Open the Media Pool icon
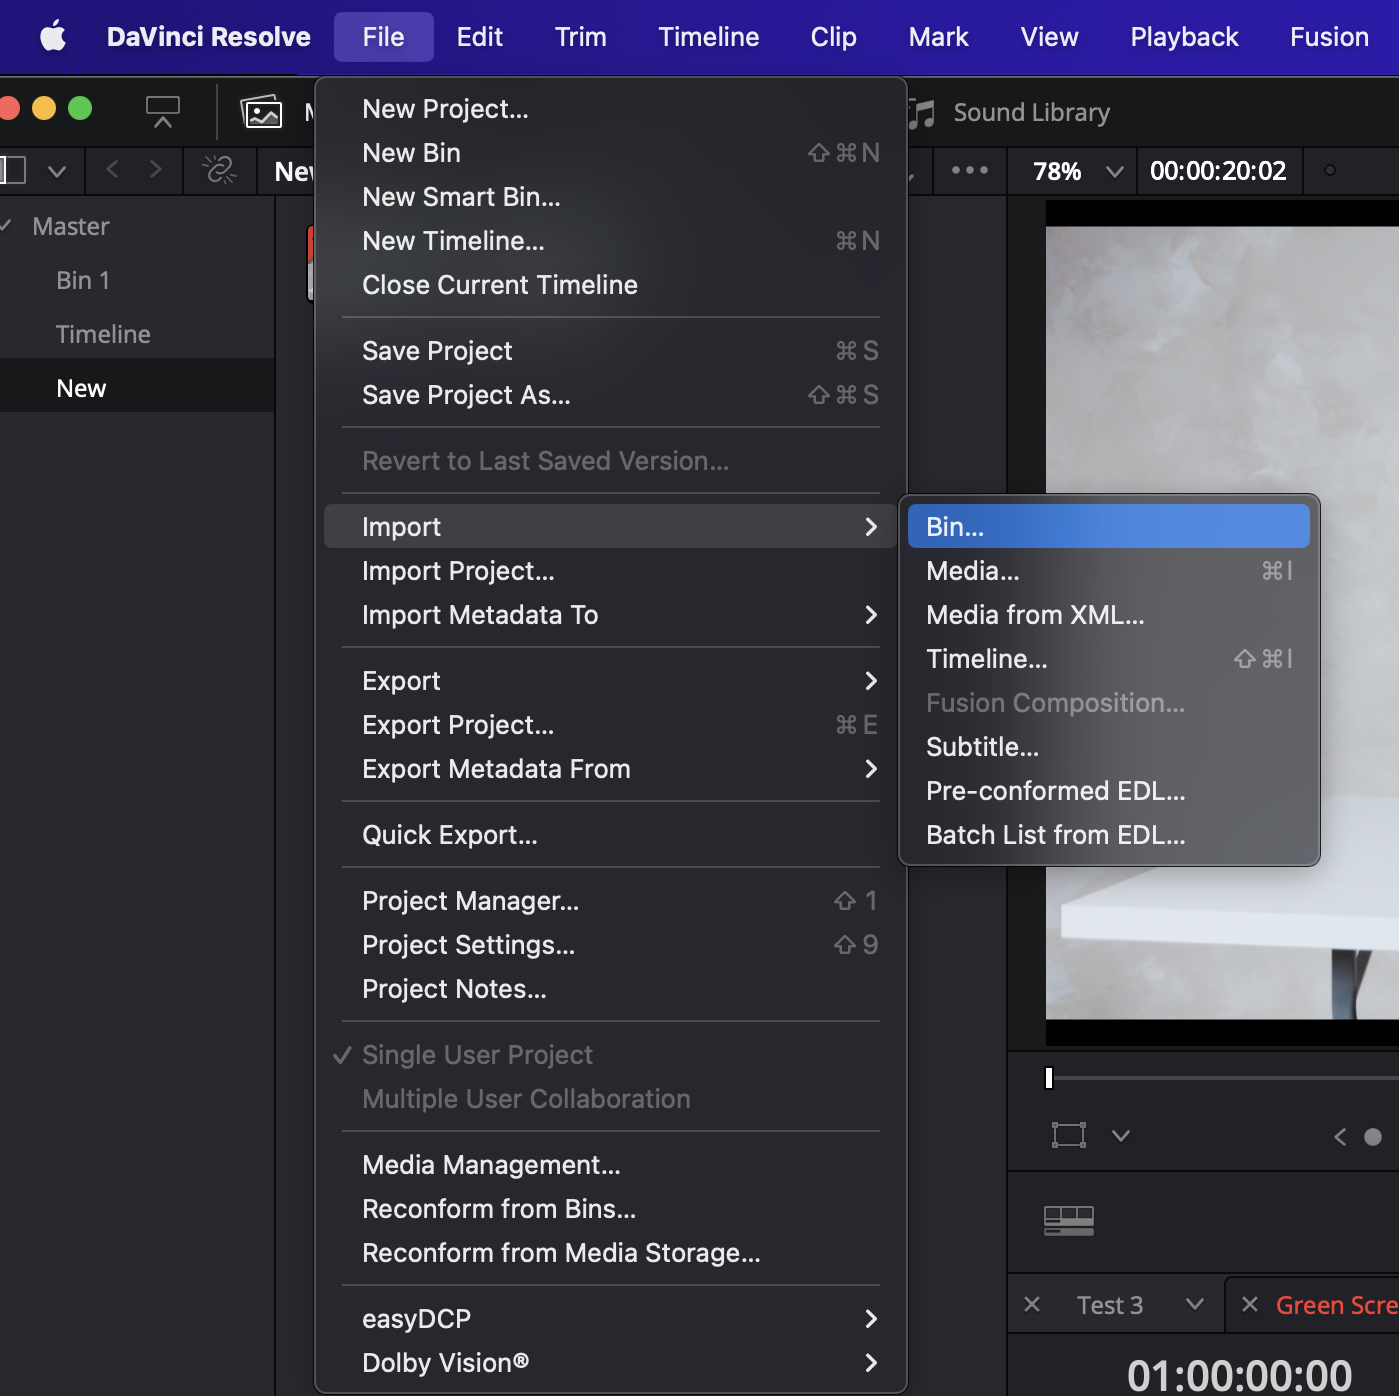Viewport: 1399px width, 1396px height. pyautogui.click(x=262, y=111)
